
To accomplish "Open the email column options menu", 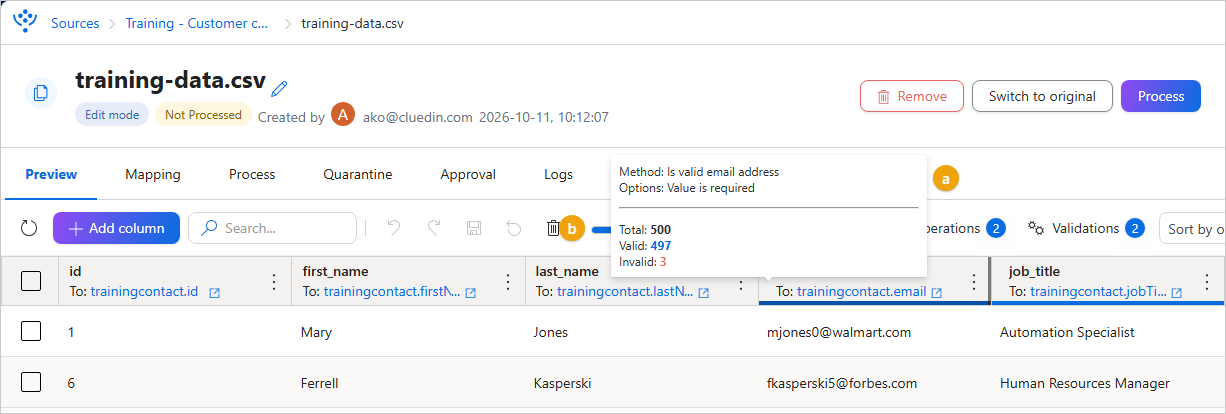I will coord(974,282).
